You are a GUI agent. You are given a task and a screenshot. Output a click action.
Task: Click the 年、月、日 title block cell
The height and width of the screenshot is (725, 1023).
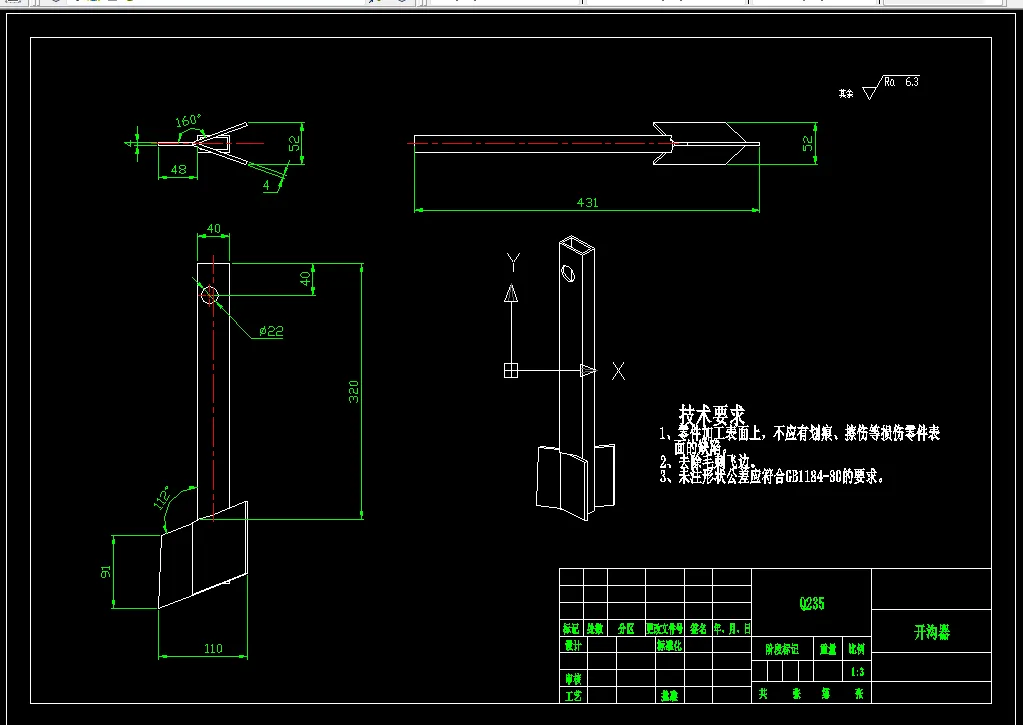[x=732, y=628]
